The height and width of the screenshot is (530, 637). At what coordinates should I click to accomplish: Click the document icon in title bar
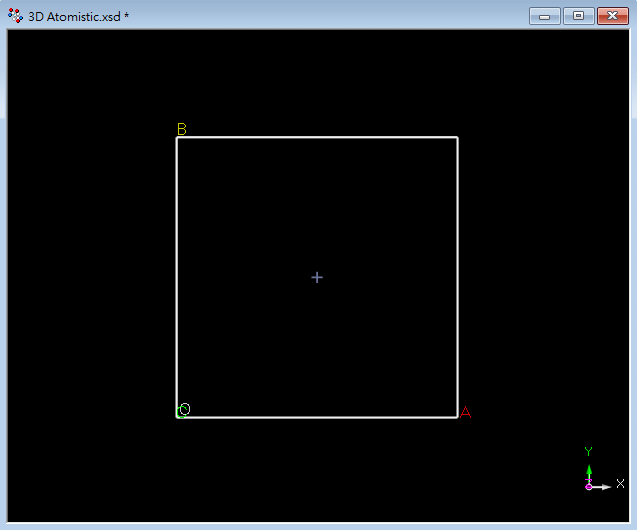pos(15,16)
